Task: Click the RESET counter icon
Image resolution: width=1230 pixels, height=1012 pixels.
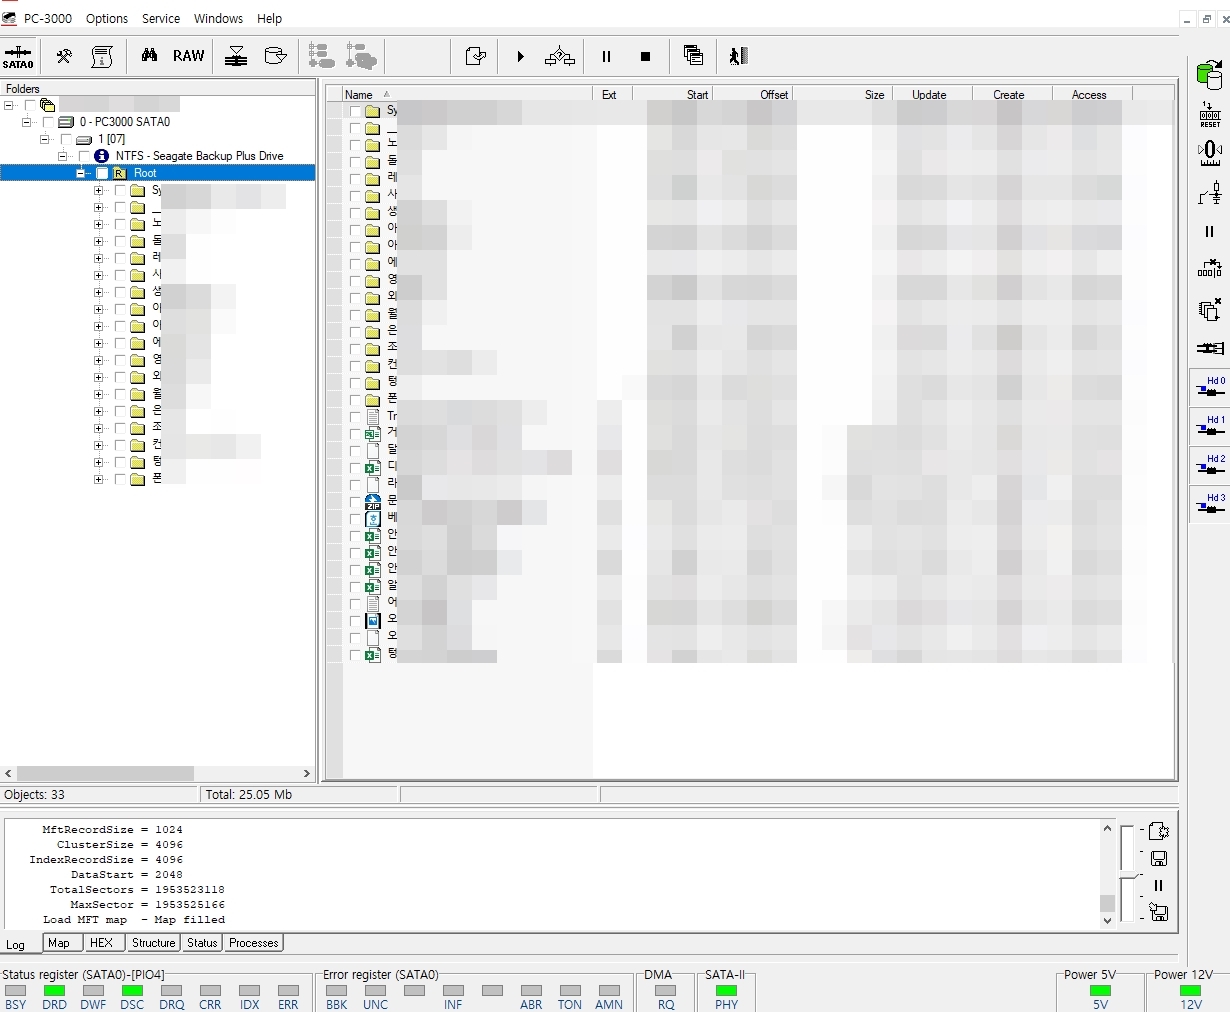Action: (1210, 115)
